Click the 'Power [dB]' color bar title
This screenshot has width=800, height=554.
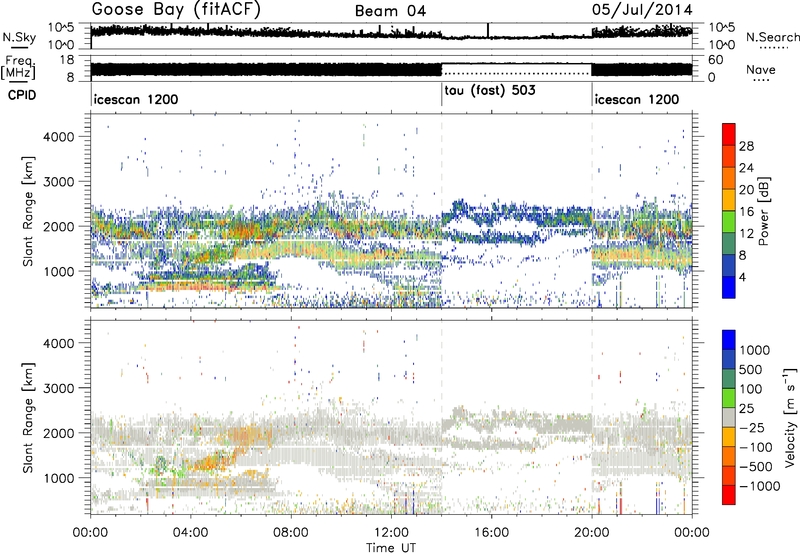tap(764, 211)
